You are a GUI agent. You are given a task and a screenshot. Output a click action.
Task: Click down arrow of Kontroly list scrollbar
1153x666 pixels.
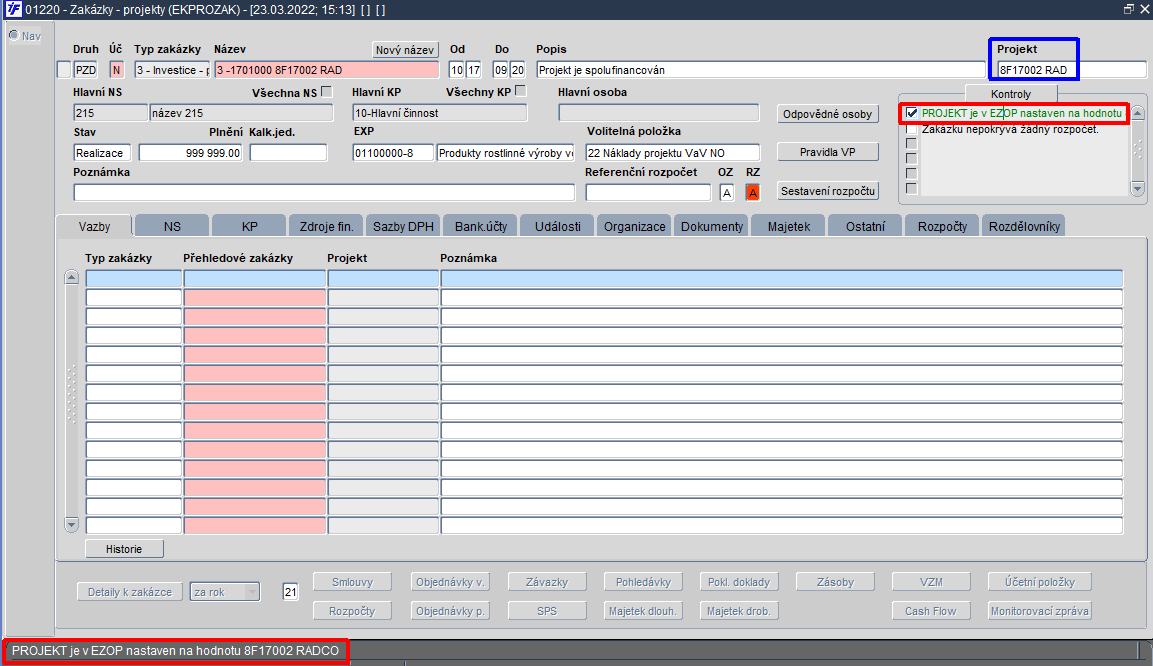[1138, 189]
